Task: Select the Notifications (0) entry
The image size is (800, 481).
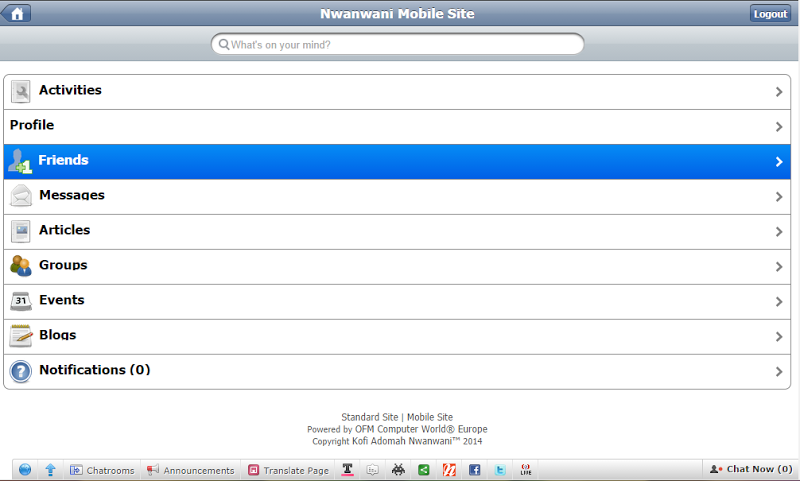Action: tap(397, 372)
